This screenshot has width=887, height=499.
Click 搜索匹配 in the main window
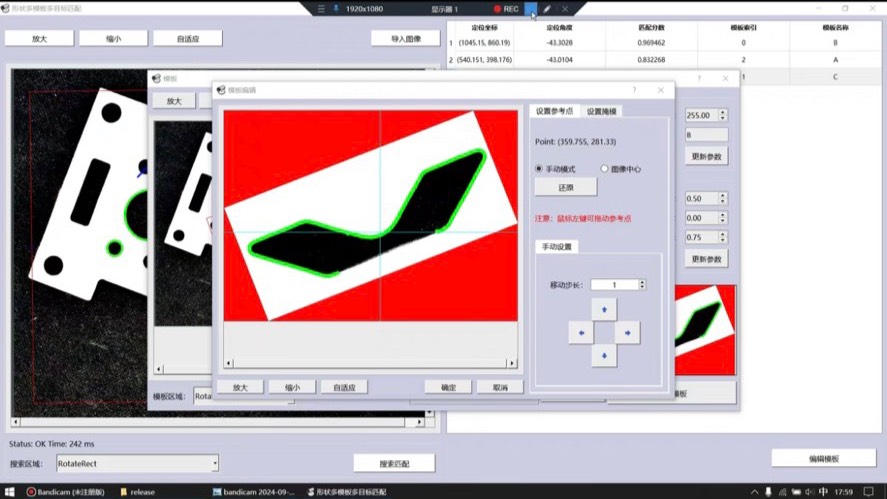point(394,463)
